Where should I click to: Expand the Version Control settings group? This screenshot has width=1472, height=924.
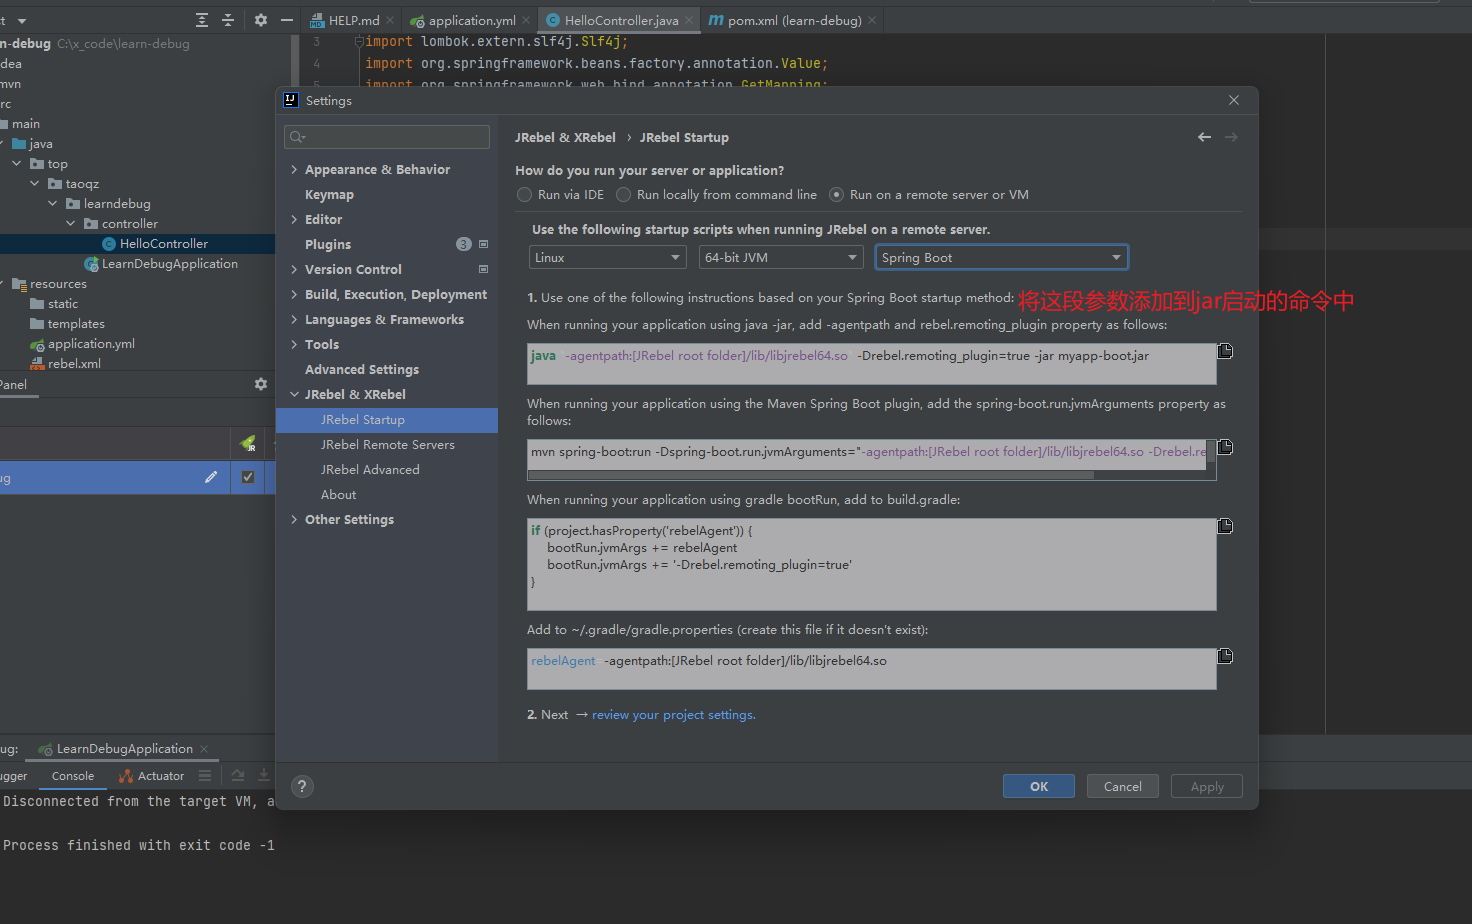294,269
